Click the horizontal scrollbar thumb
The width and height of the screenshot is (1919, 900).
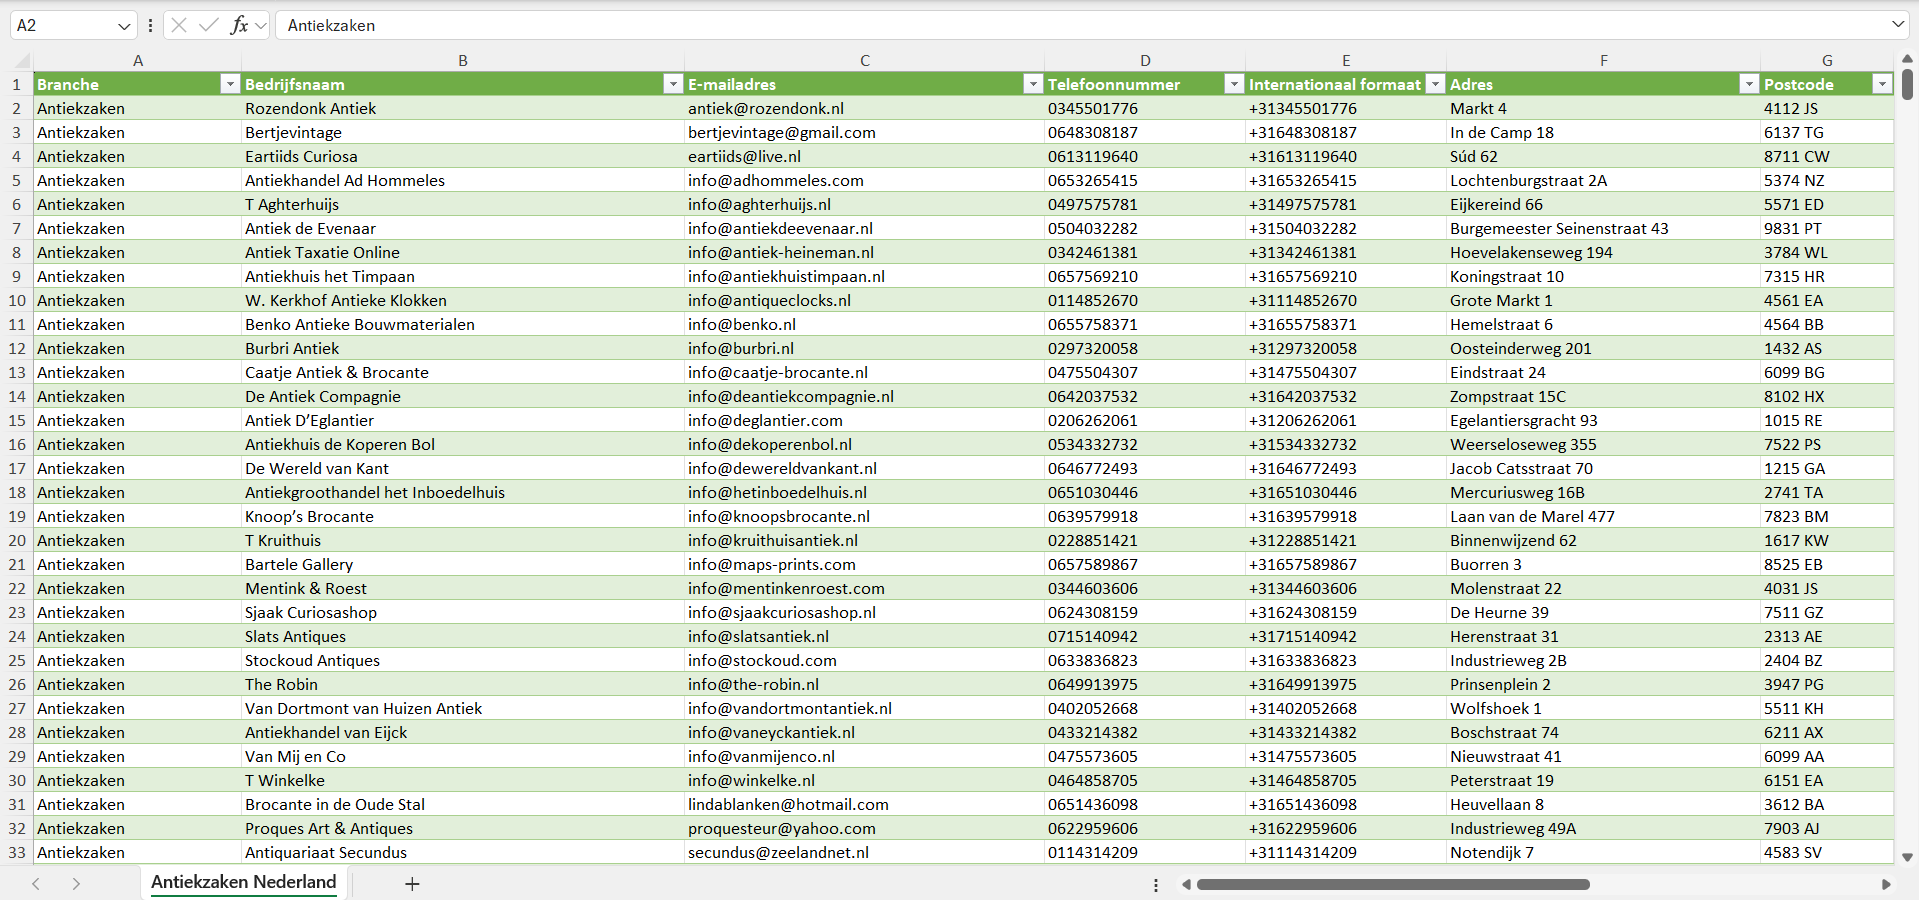click(1392, 884)
